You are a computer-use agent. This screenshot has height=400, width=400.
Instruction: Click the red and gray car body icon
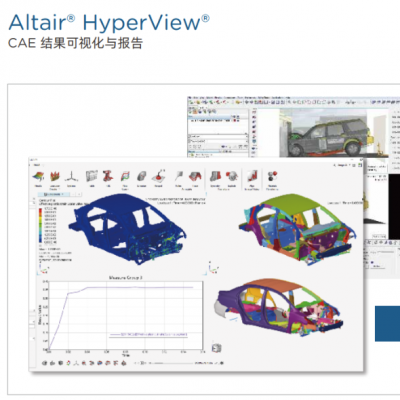click(195, 176)
